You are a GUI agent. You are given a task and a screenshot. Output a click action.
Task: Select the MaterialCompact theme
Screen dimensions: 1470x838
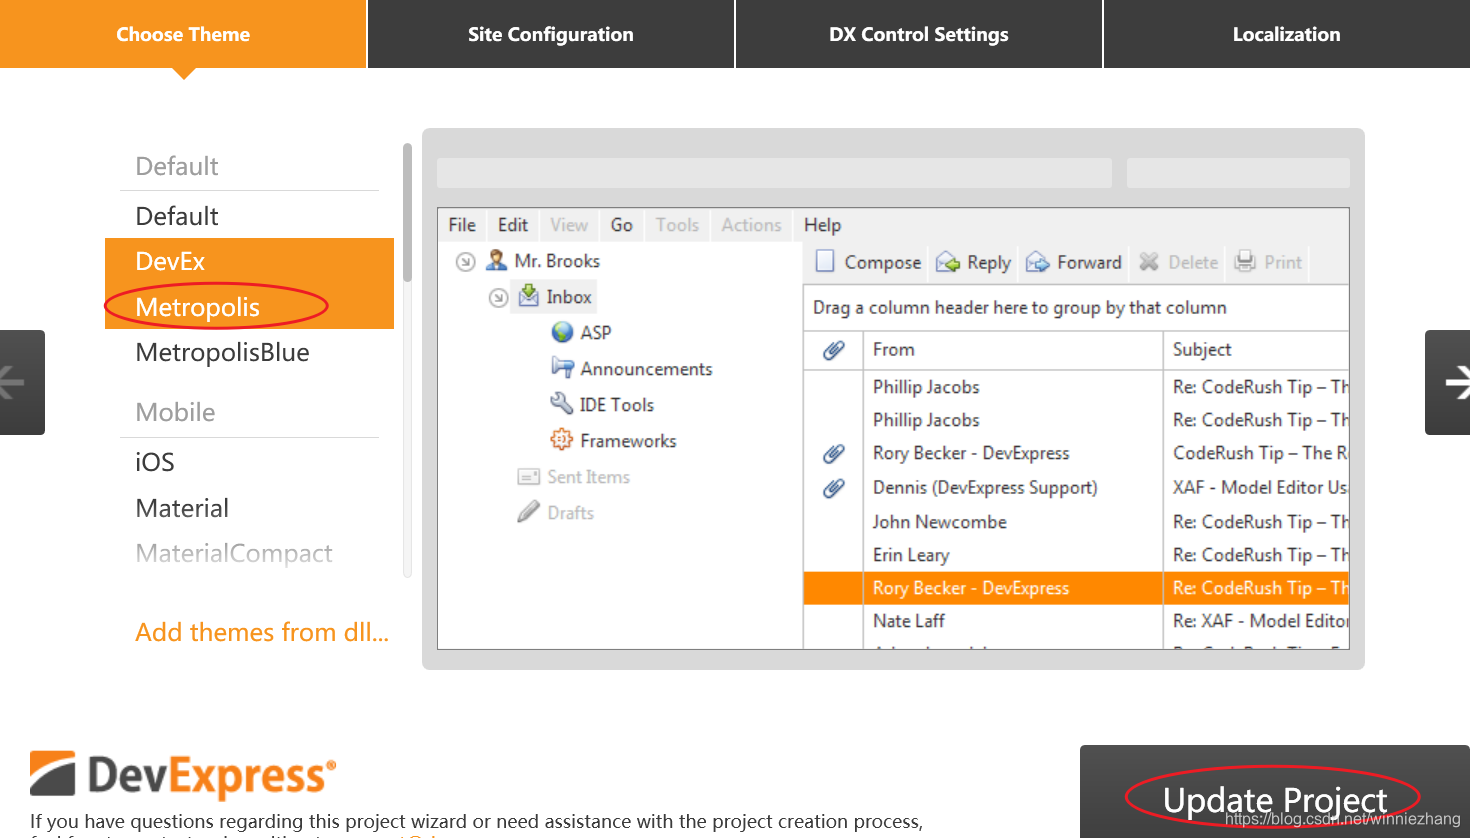[x=249, y=553]
